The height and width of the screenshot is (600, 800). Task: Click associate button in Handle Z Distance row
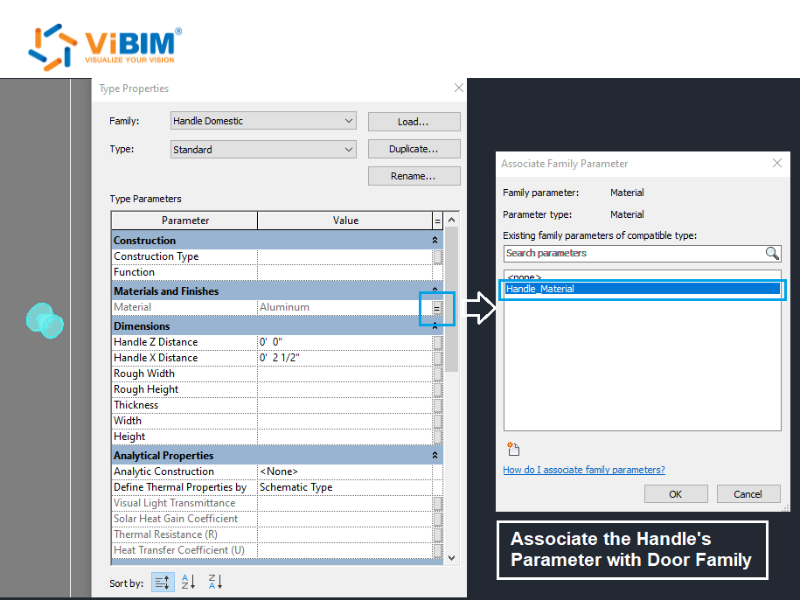tap(437, 342)
